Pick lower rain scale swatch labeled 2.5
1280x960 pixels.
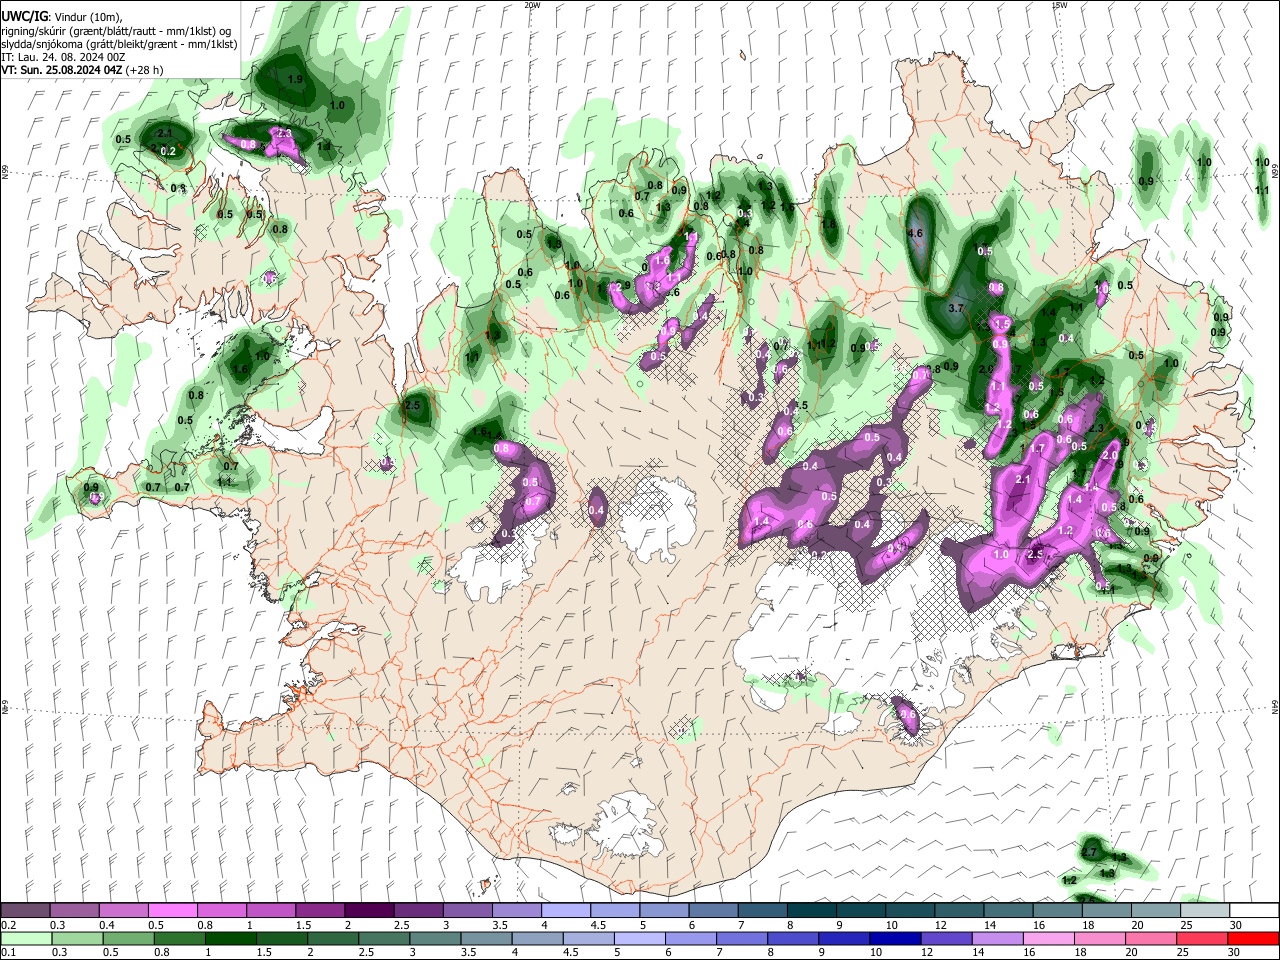tap(383, 938)
